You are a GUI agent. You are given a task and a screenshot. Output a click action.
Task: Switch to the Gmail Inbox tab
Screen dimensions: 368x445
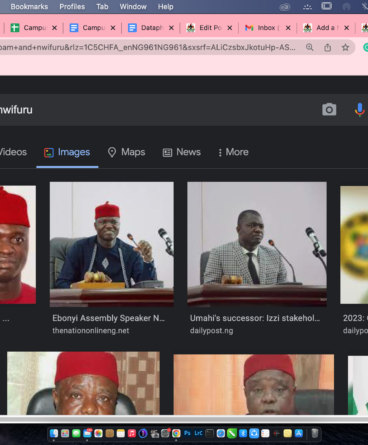(268, 28)
